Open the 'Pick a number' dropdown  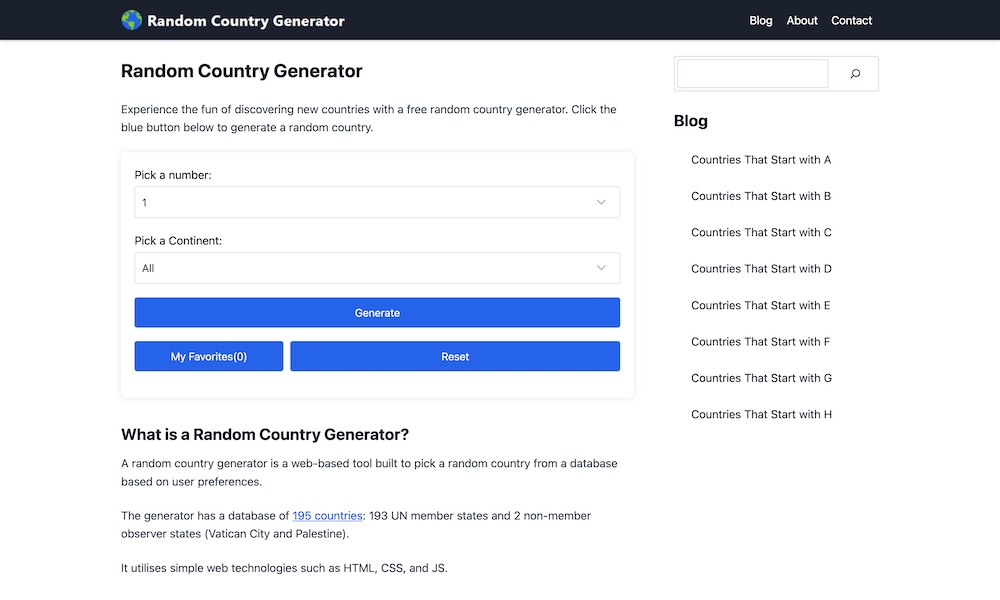pos(377,202)
